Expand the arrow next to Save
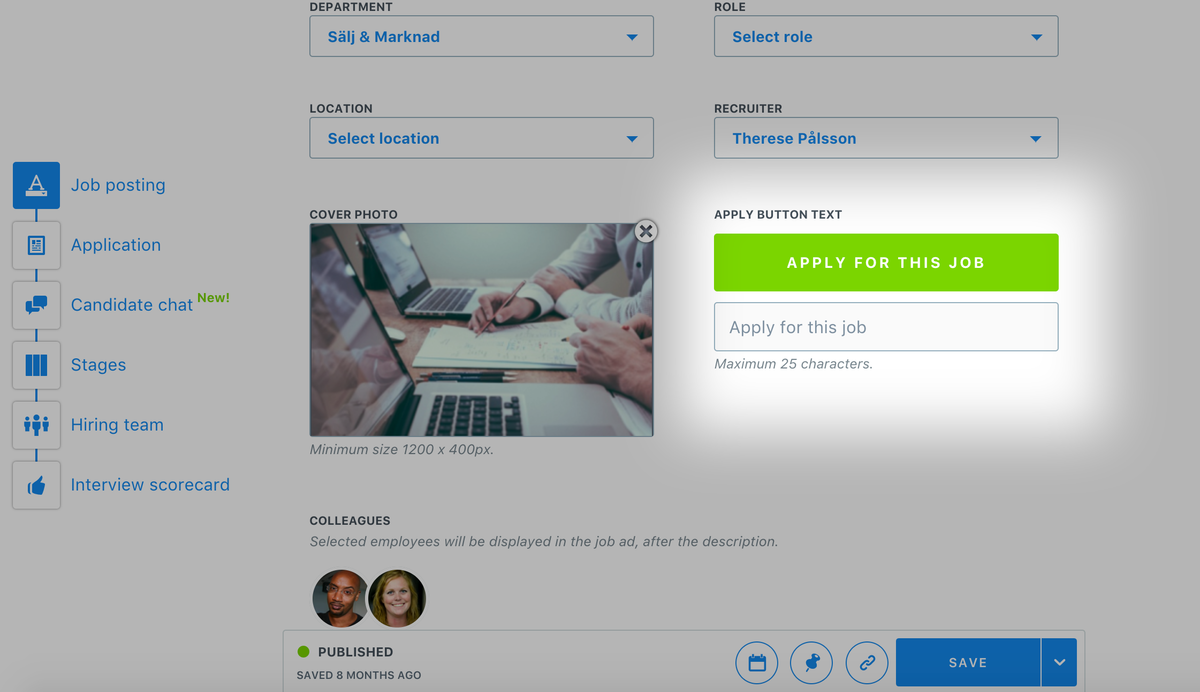The height and width of the screenshot is (692, 1200). click(x=1059, y=662)
